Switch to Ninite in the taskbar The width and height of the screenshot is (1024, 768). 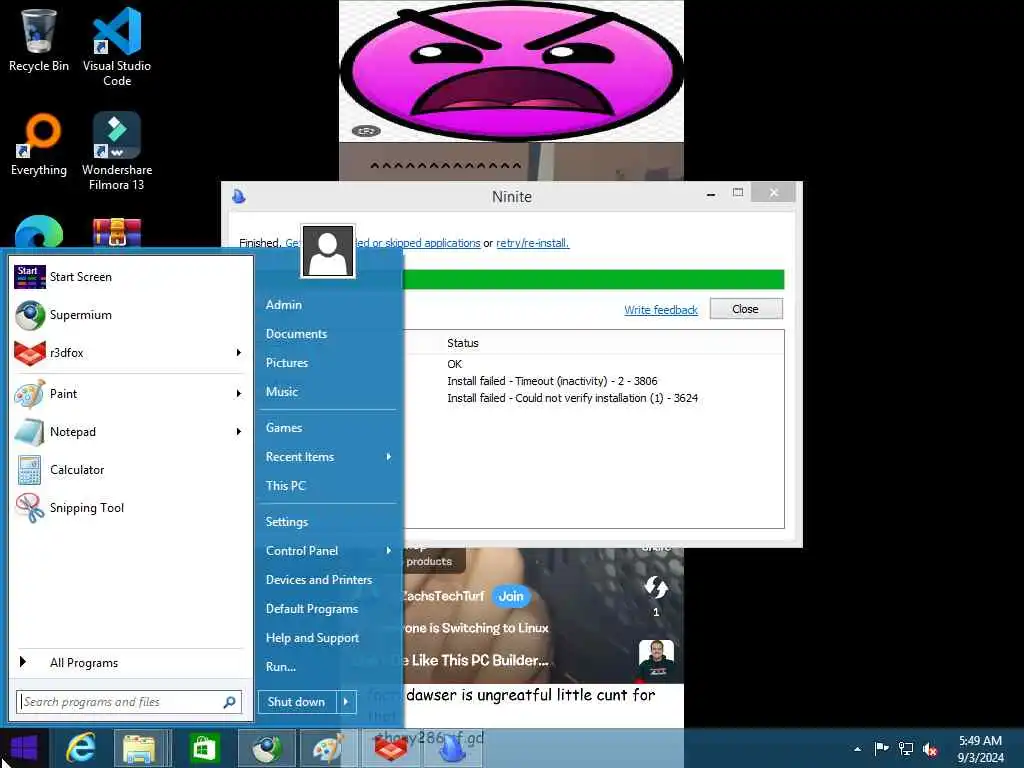tap(452, 748)
